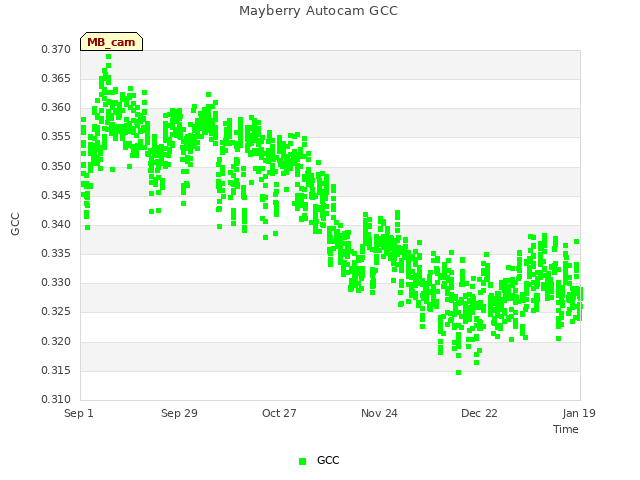640x480 pixels.
Task: Click the 0.330 y-axis value
Action: pyautogui.click(x=56, y=283)
